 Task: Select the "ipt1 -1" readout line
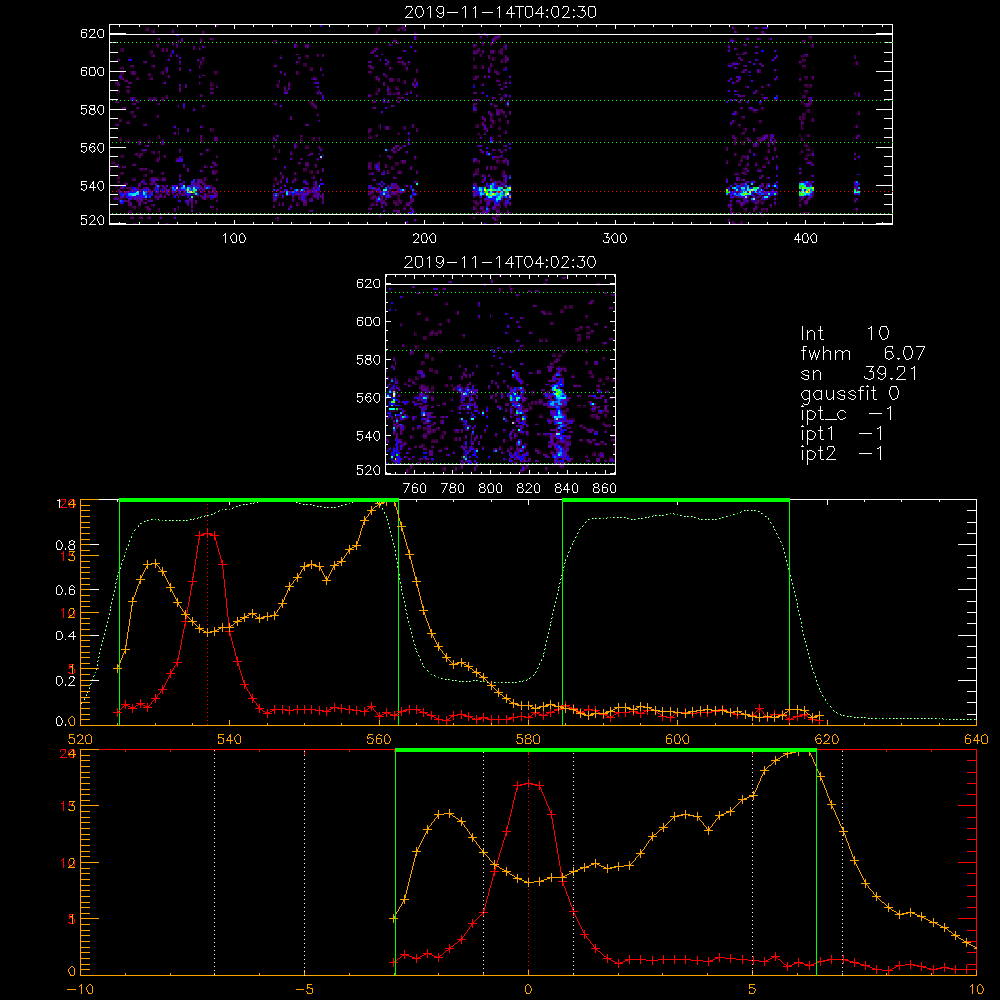point(842,434)
